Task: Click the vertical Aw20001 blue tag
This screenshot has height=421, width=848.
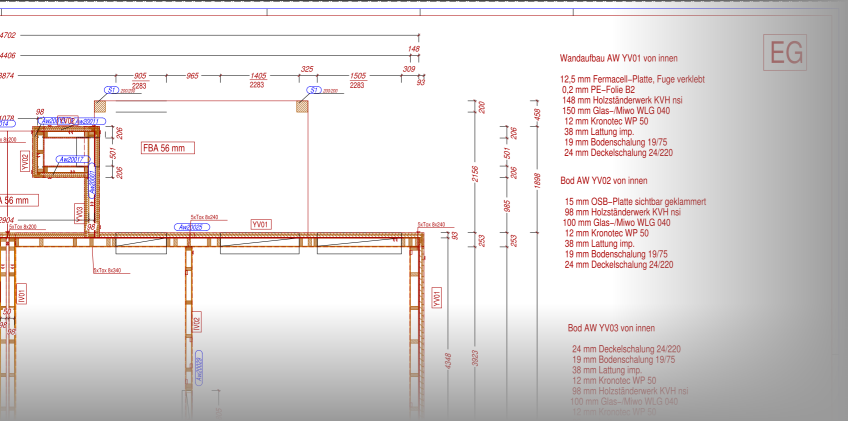Action: (x=91, y=180)
